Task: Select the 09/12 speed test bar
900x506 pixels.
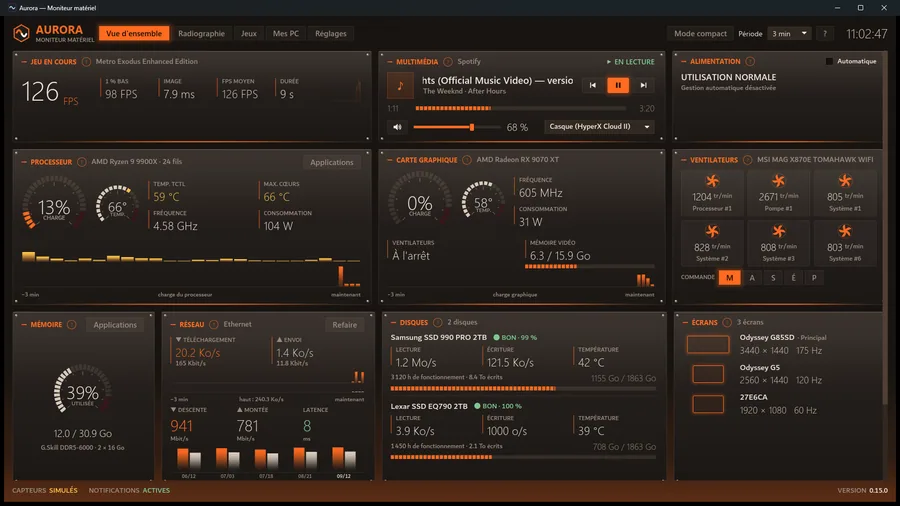Action: (344, 458)
